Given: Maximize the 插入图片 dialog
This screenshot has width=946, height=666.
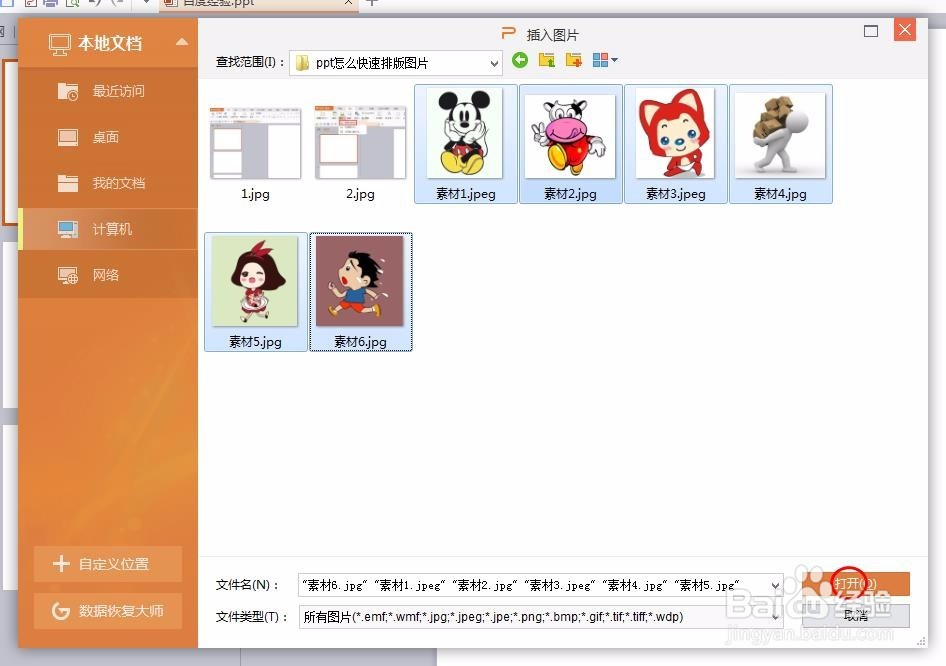Looking at the screenshot, I should [x=871, y=31].
